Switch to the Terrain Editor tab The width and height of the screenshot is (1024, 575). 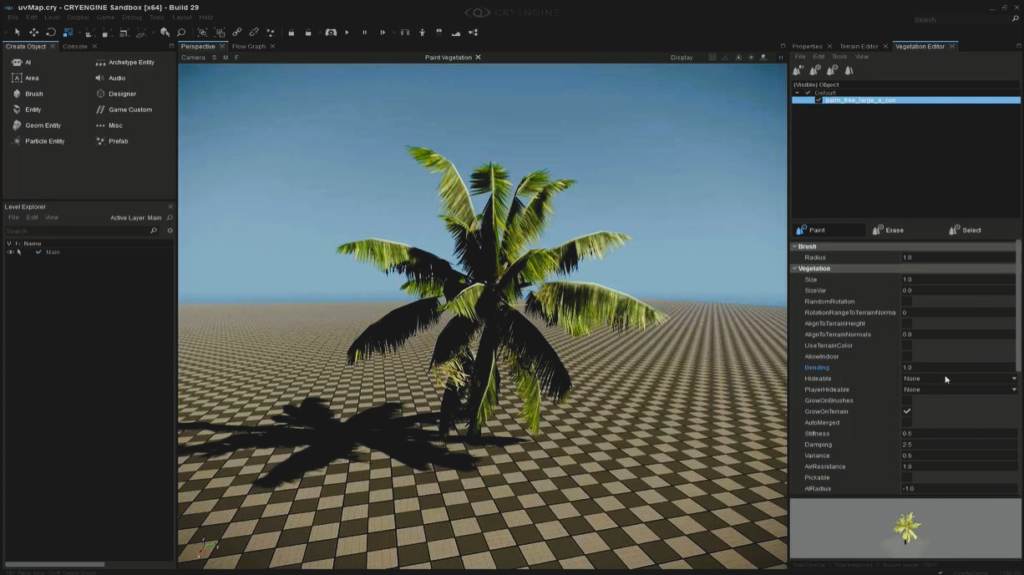[x=858, y=46]
